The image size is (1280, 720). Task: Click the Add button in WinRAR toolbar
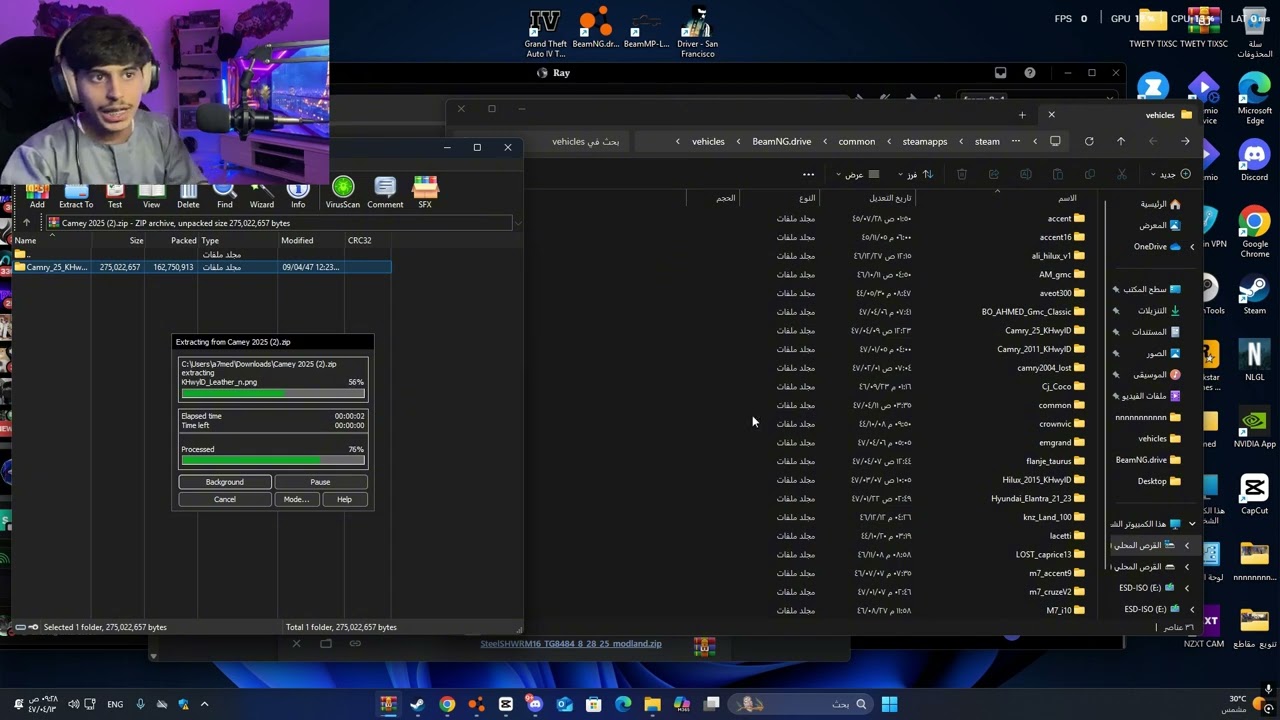(x=37, y=195)
